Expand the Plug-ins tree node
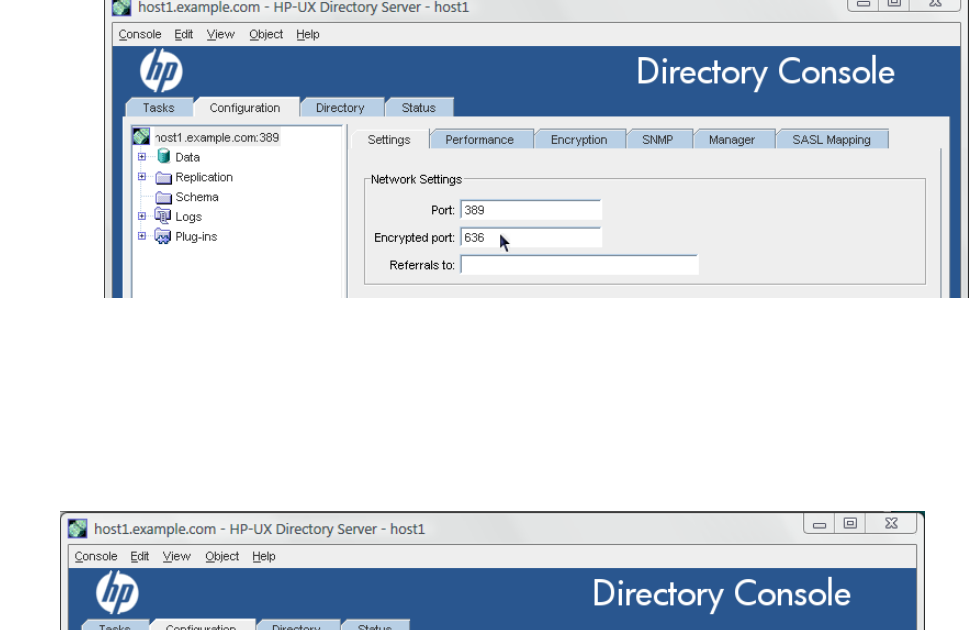Viewport: 969px width, 630px height. click(x=142, y=236)
